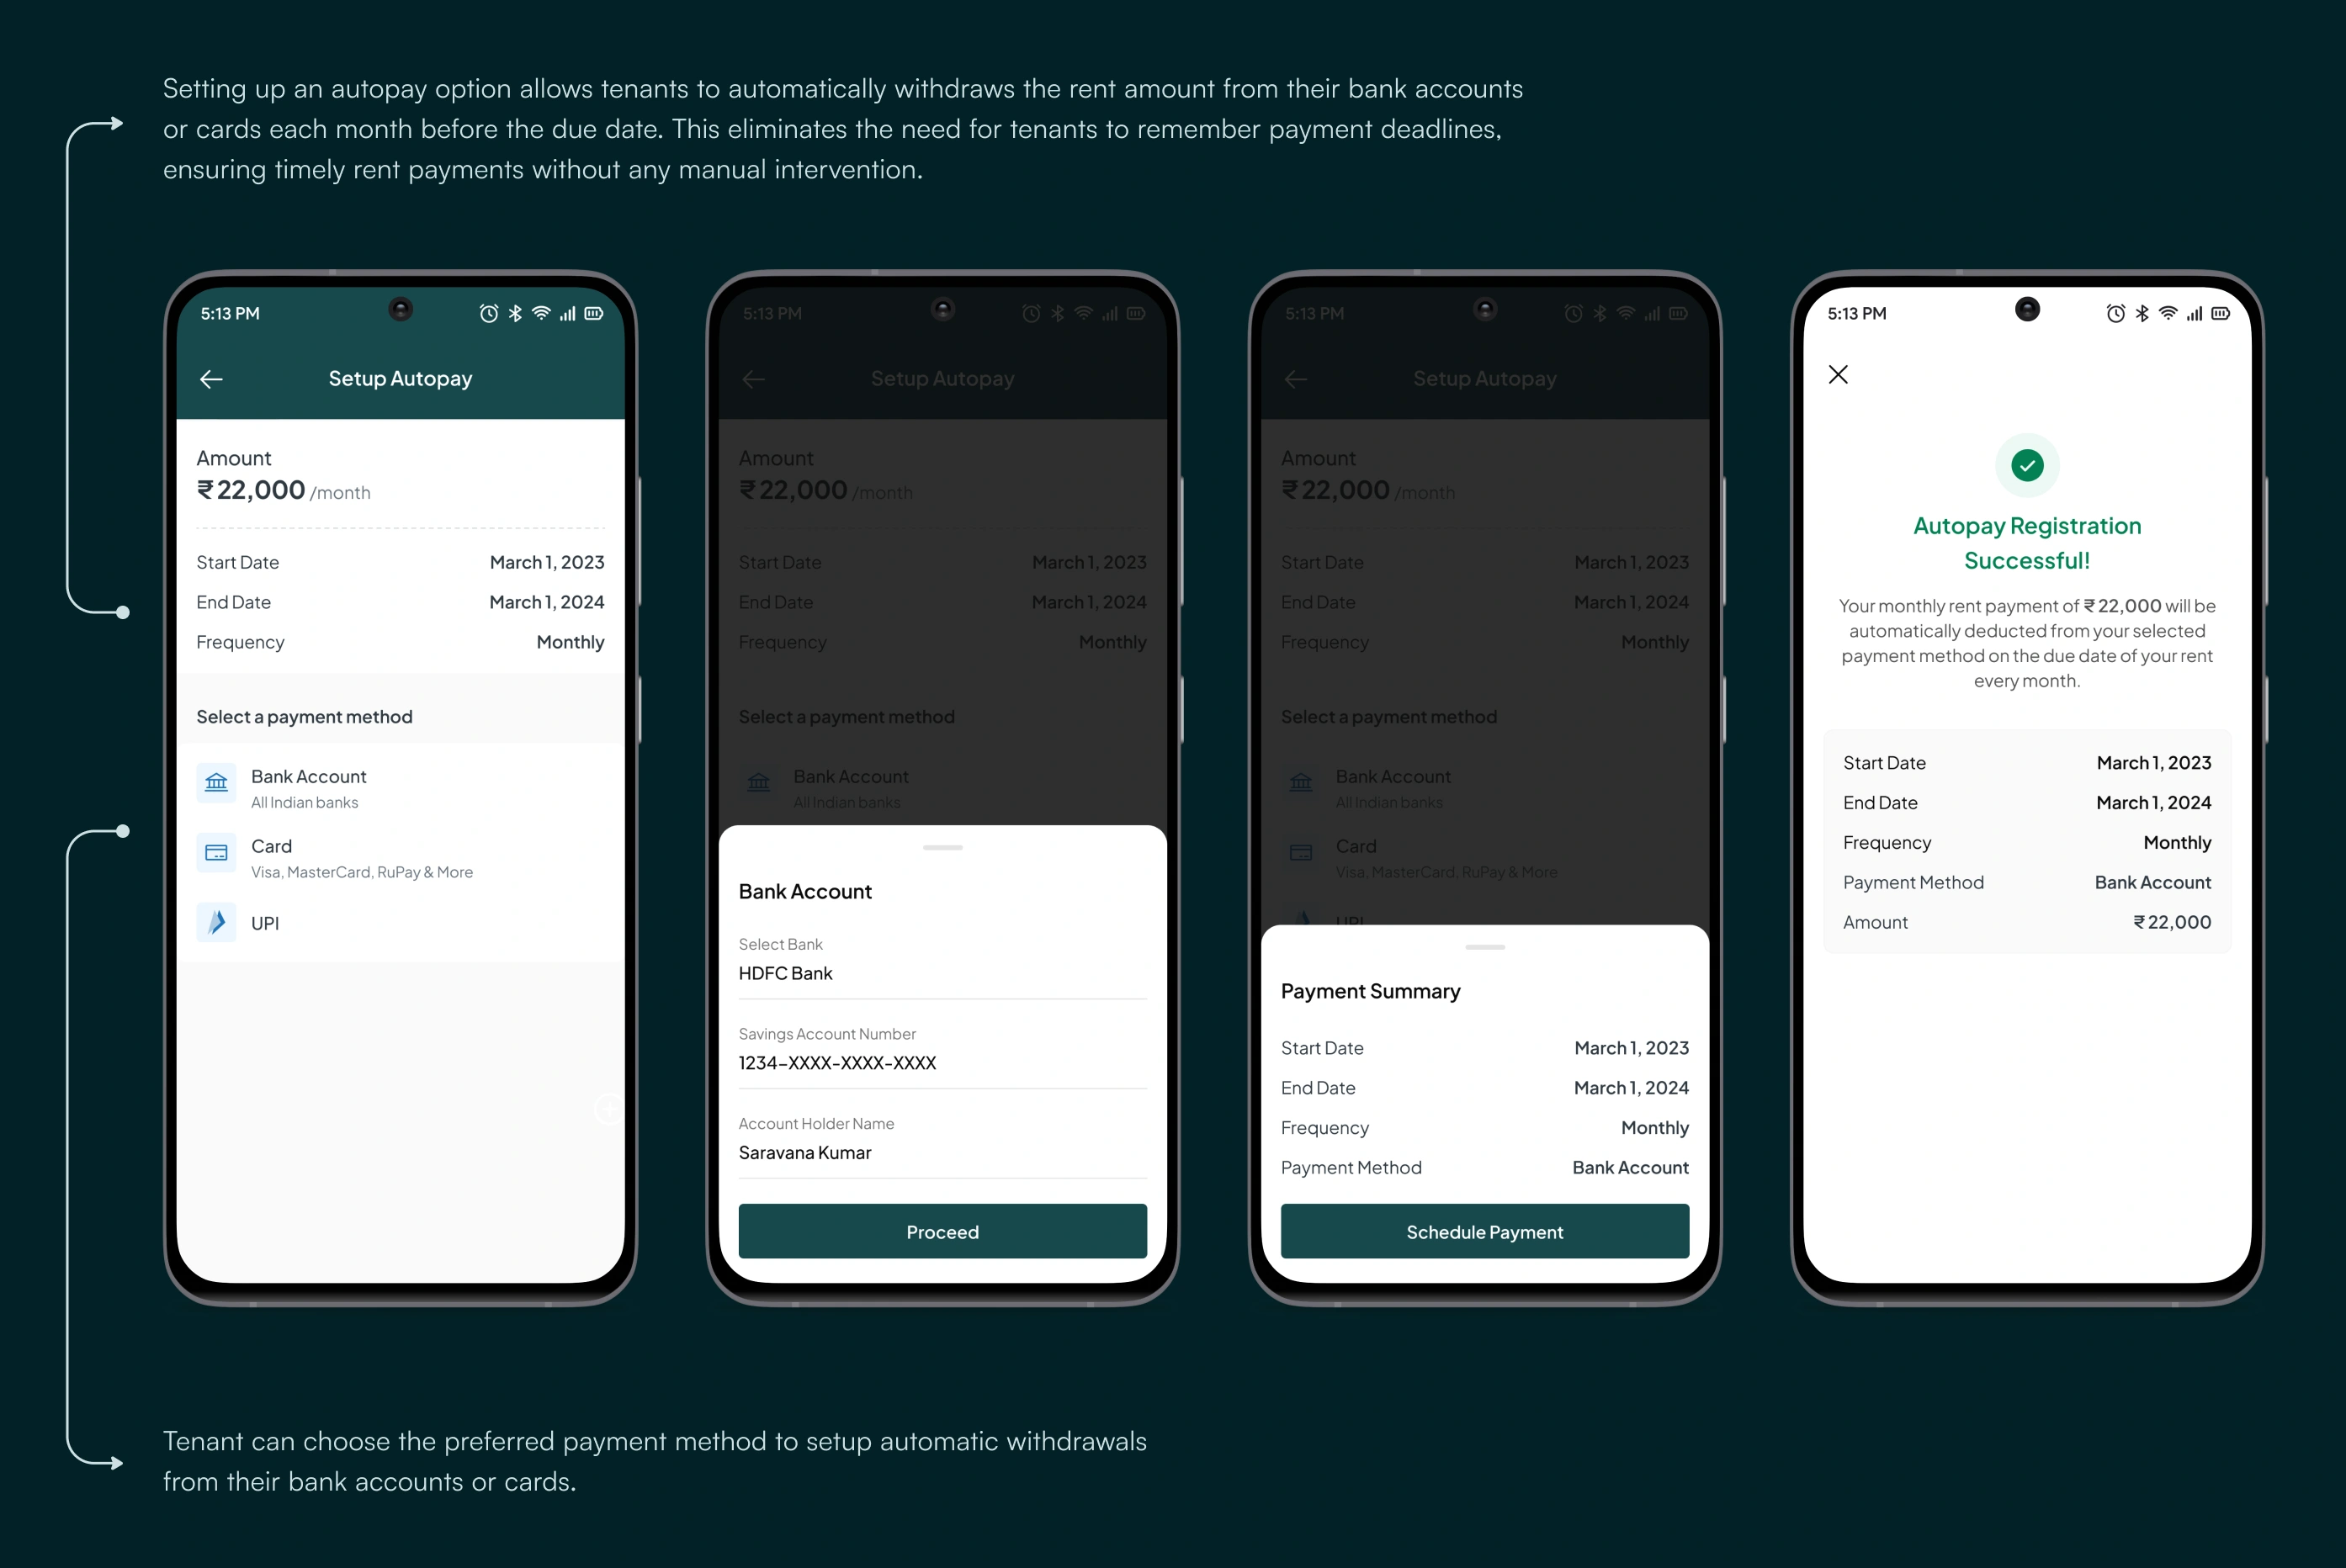Tap the success checkmark icon
The image size is (2346, 1568).
click(2027, 465)
